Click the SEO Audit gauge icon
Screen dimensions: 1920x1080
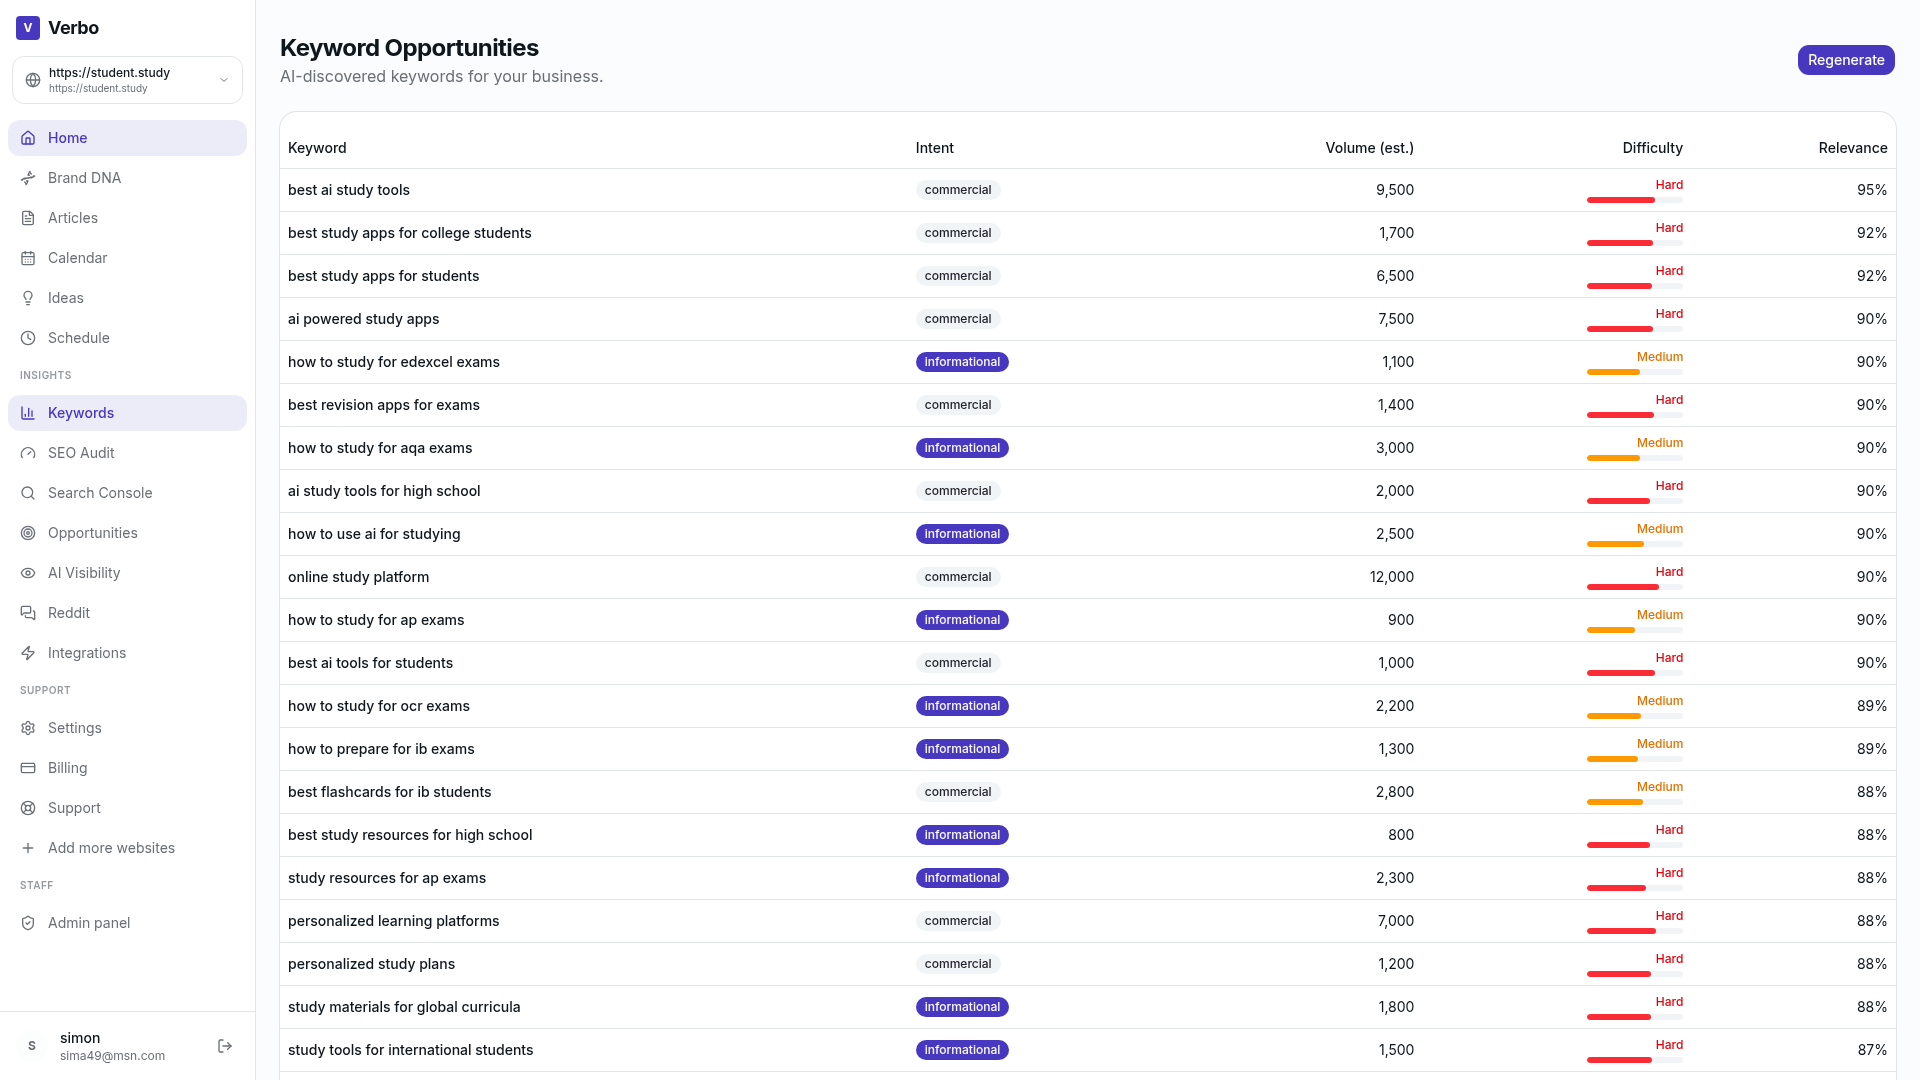(x=28, y=453)
